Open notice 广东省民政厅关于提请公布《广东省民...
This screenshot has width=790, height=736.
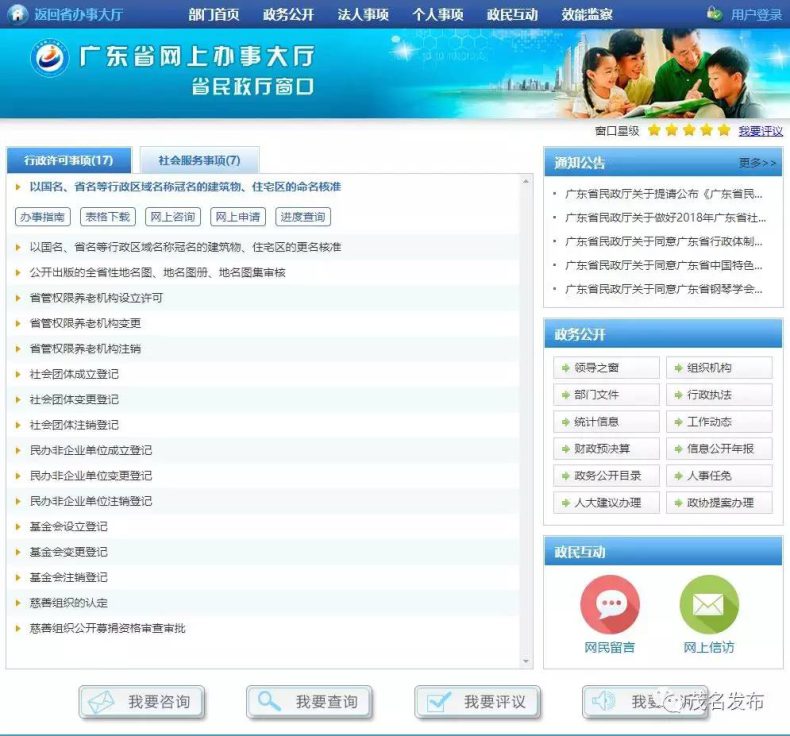point(664,194)
